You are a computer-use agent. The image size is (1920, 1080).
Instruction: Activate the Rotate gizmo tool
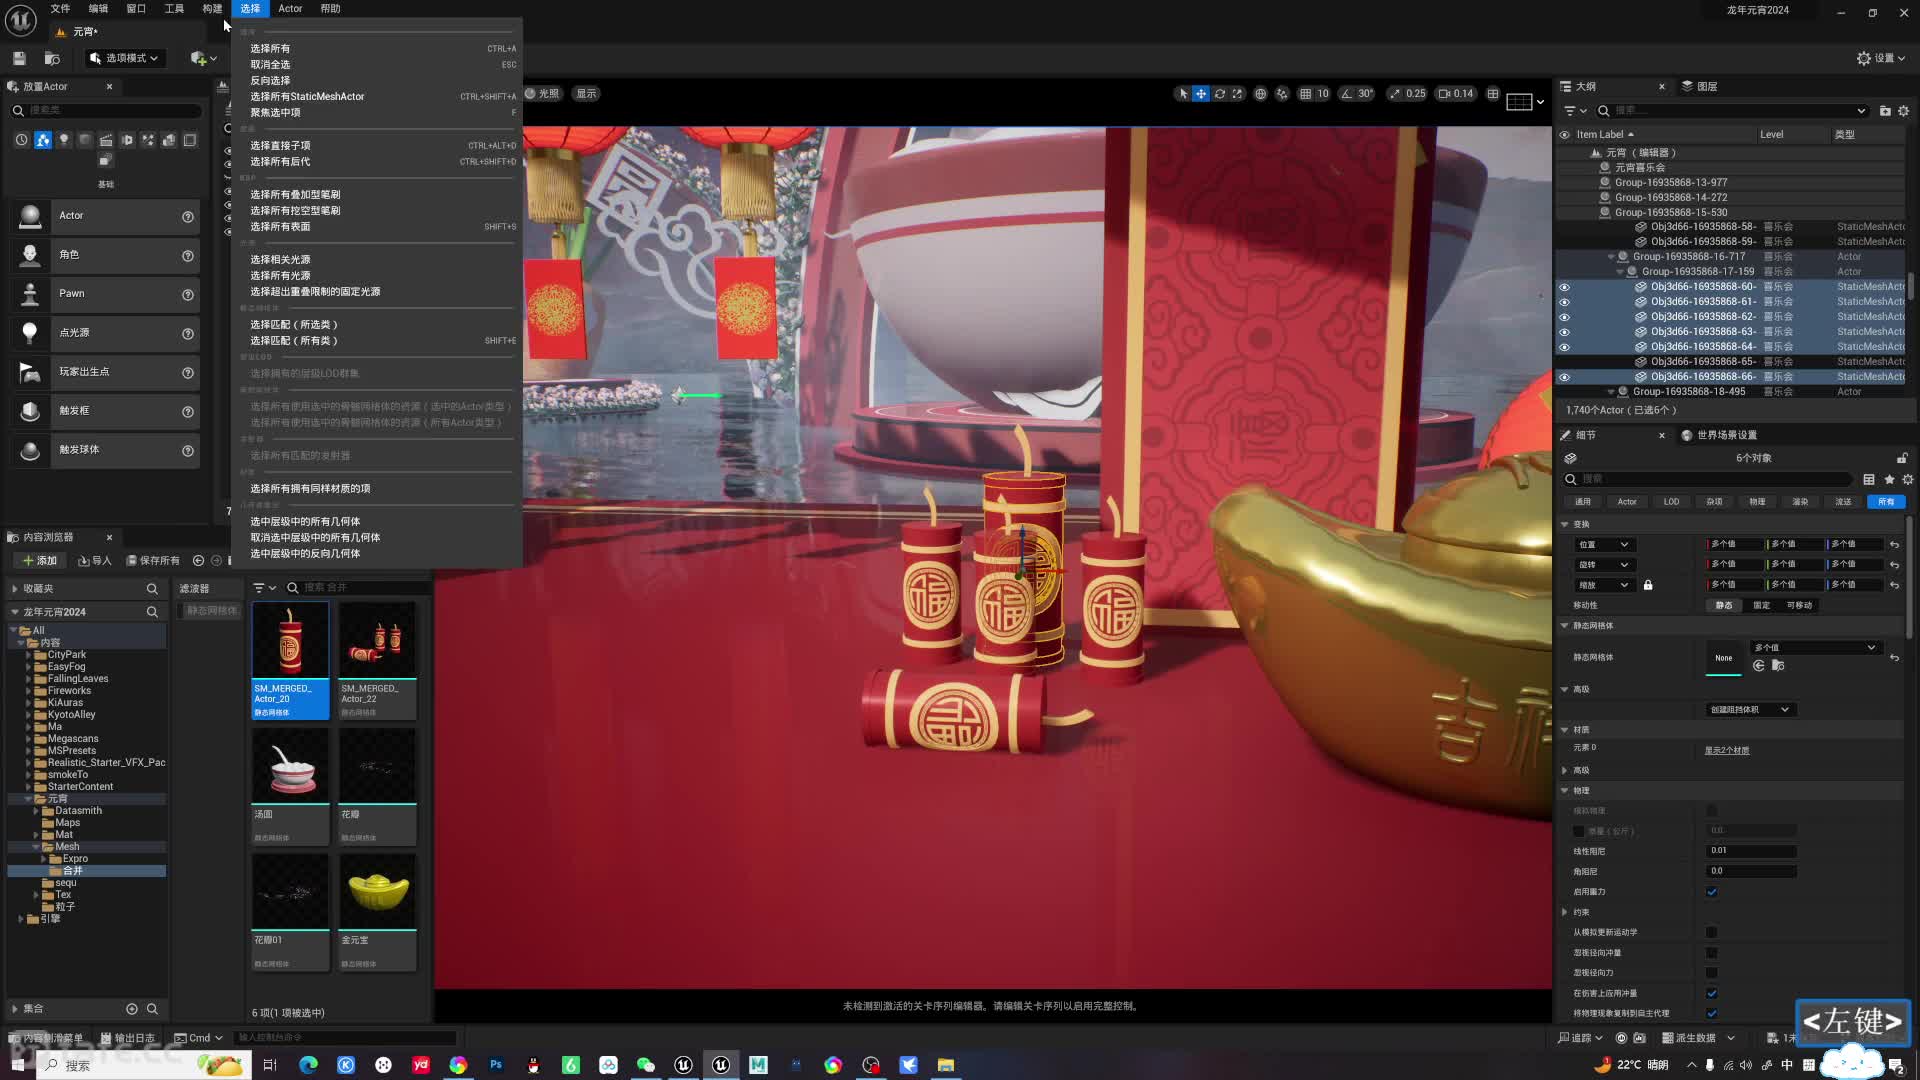(x=1220, y=94)
